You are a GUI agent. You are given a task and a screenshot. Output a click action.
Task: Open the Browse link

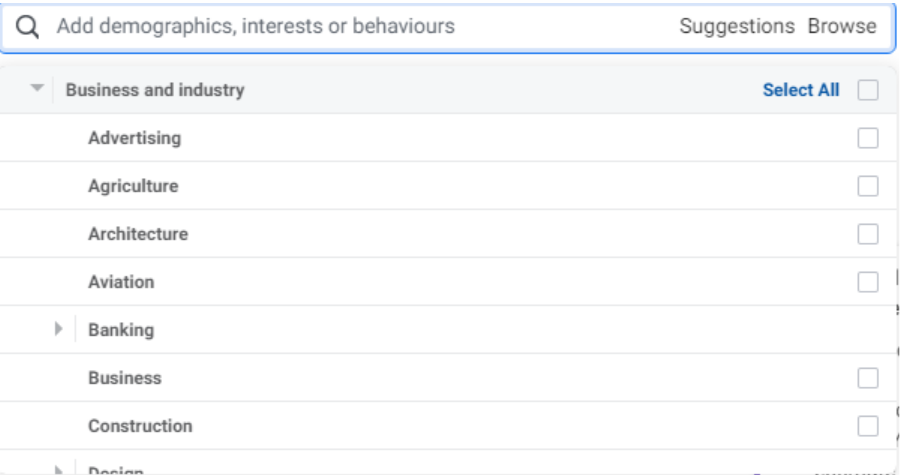point(842,27)
